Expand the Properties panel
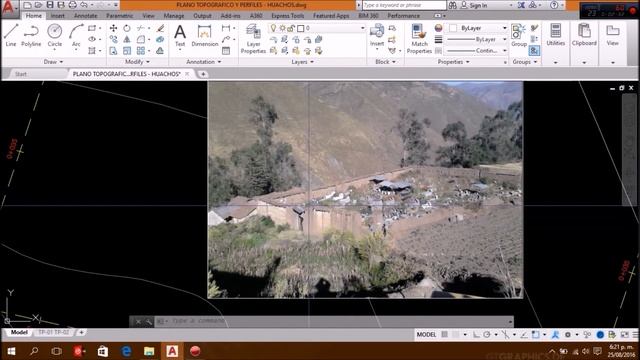 (453, 62)
